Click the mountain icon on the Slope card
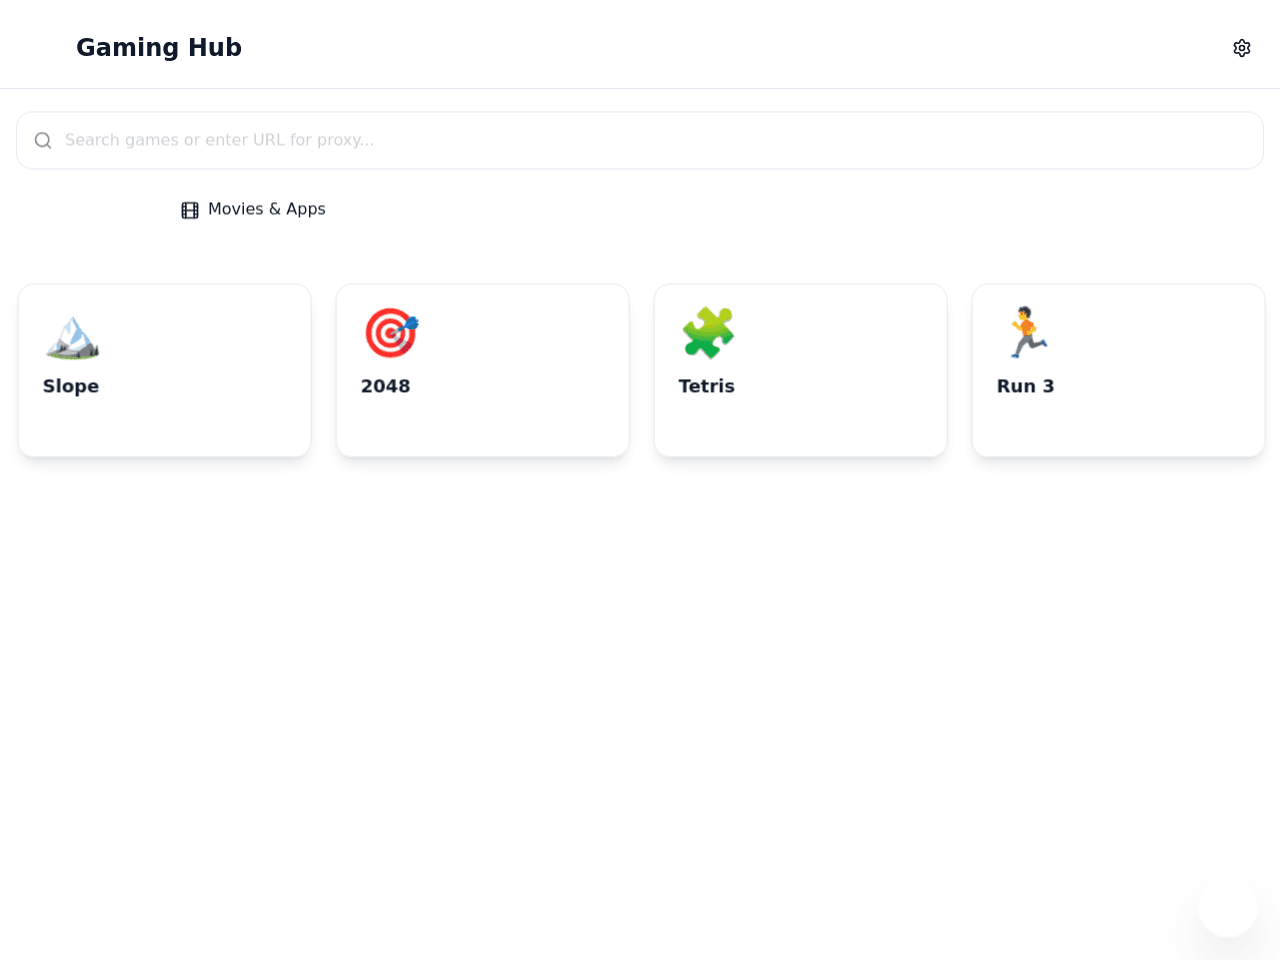 click(x=72, y=334)
